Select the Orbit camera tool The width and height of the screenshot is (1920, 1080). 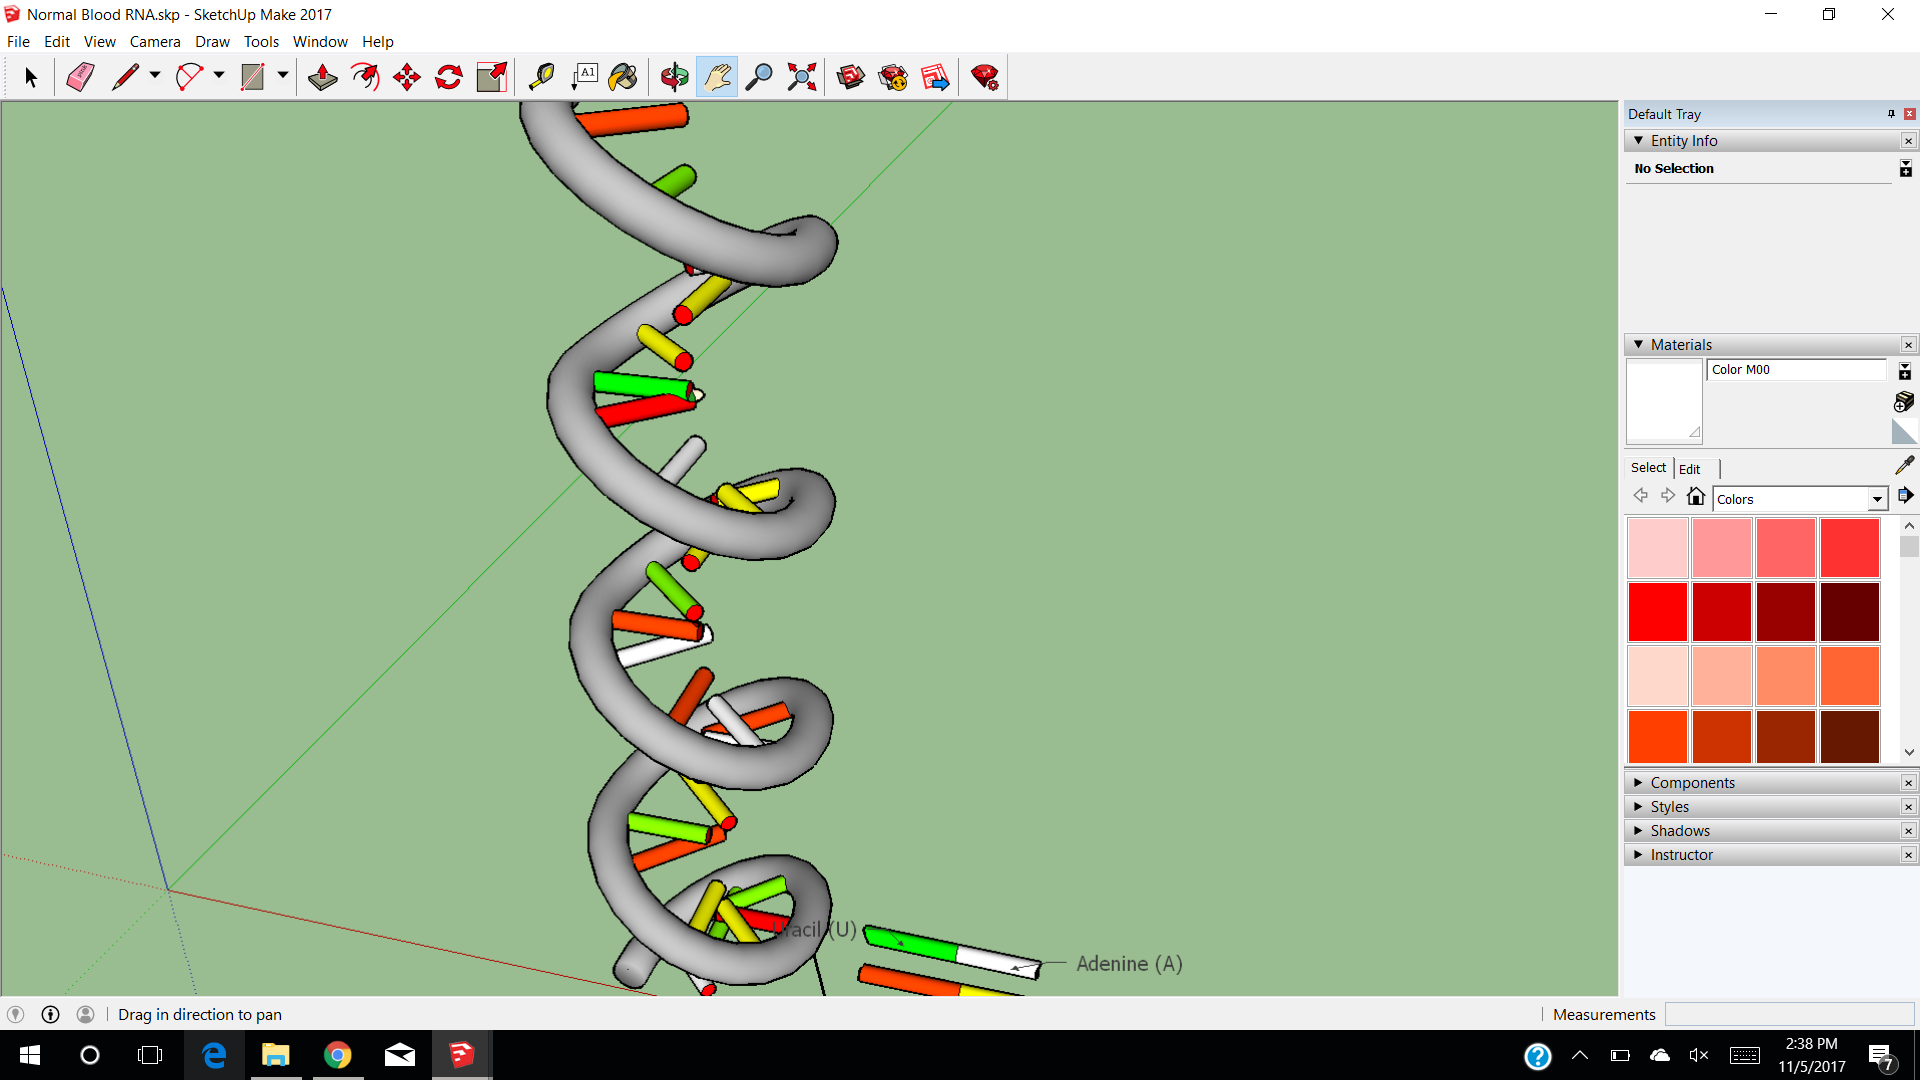(x=674, y=77)
